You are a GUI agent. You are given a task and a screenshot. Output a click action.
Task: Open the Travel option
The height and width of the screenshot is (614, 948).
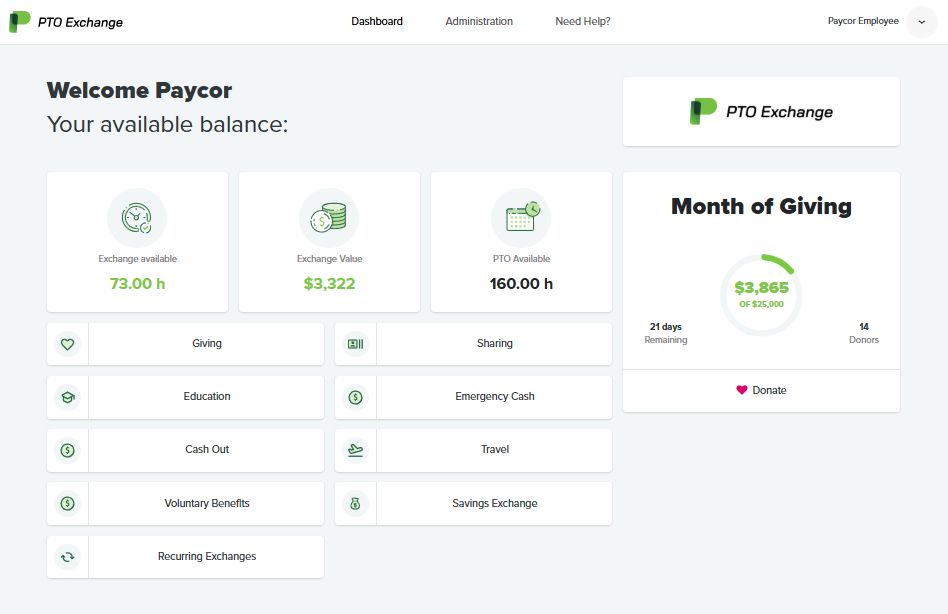coord(495,450)
